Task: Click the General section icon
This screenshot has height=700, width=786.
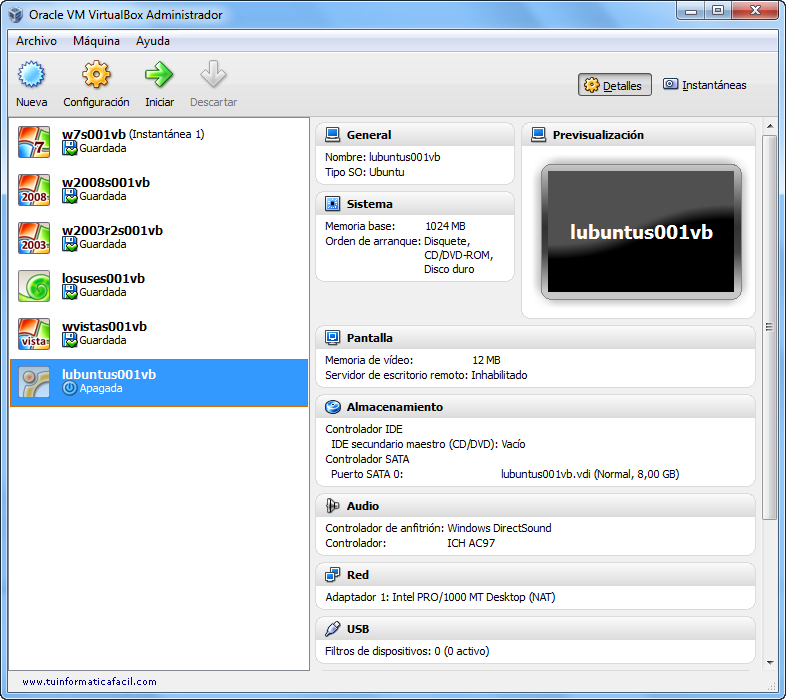Action: [332, 135]
